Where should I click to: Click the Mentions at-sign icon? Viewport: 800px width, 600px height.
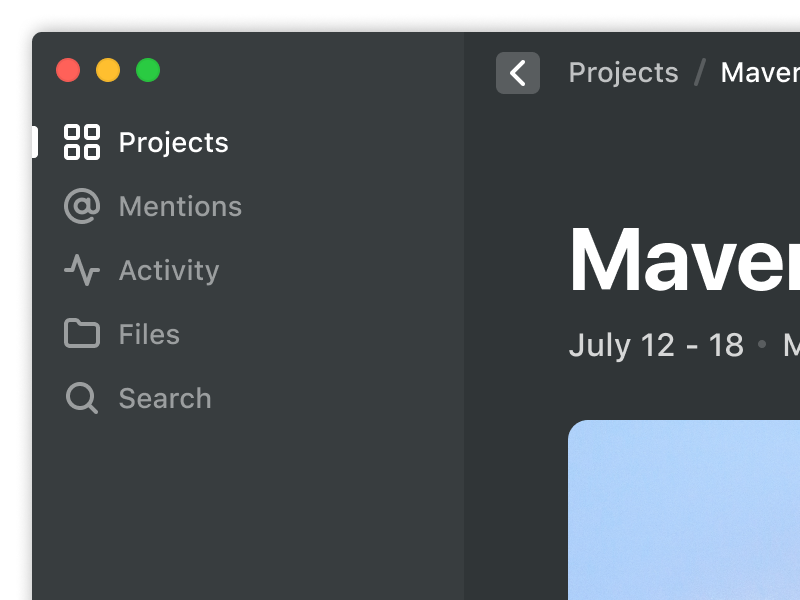coord(82,206)
